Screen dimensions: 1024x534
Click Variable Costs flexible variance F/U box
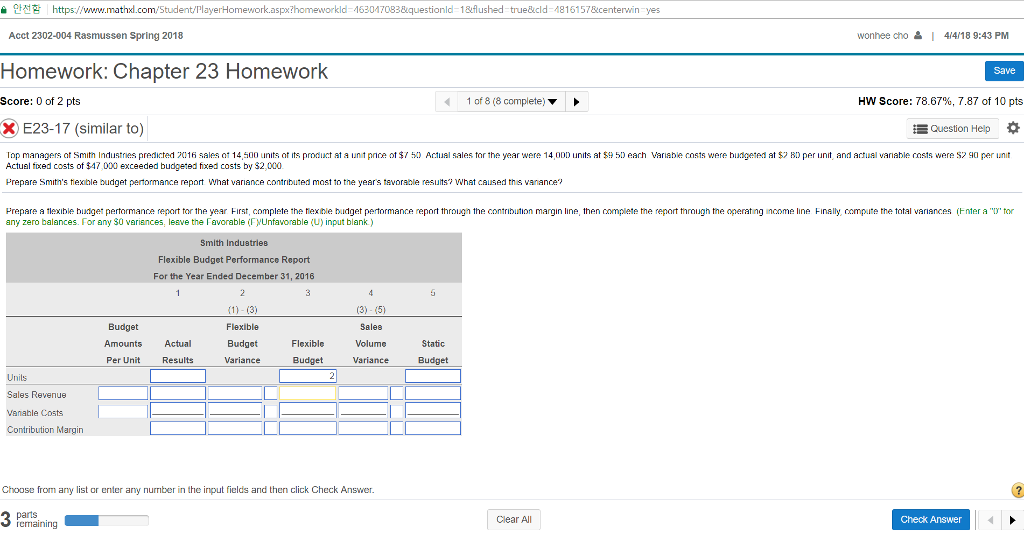(x=271, y=412)
